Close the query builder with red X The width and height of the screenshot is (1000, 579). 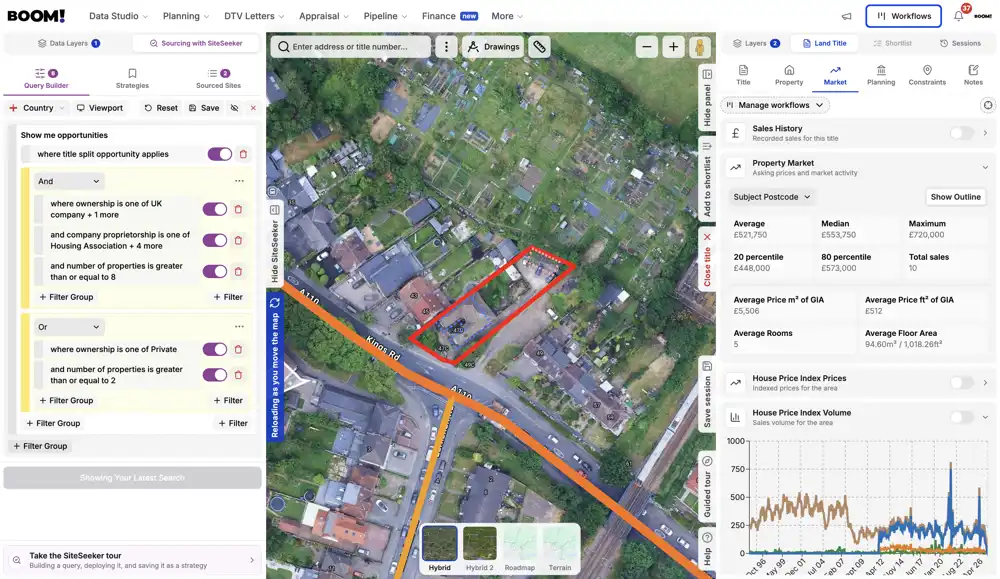pos(253,108)
